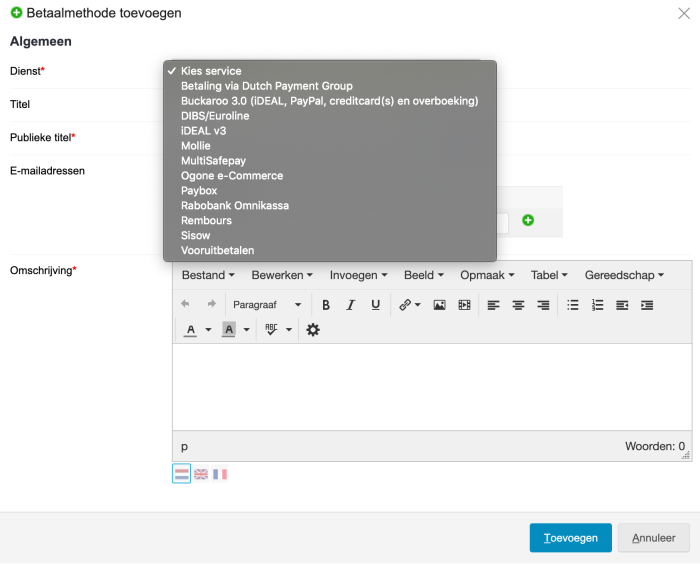Align text left
700x564 pixels.
493,305
